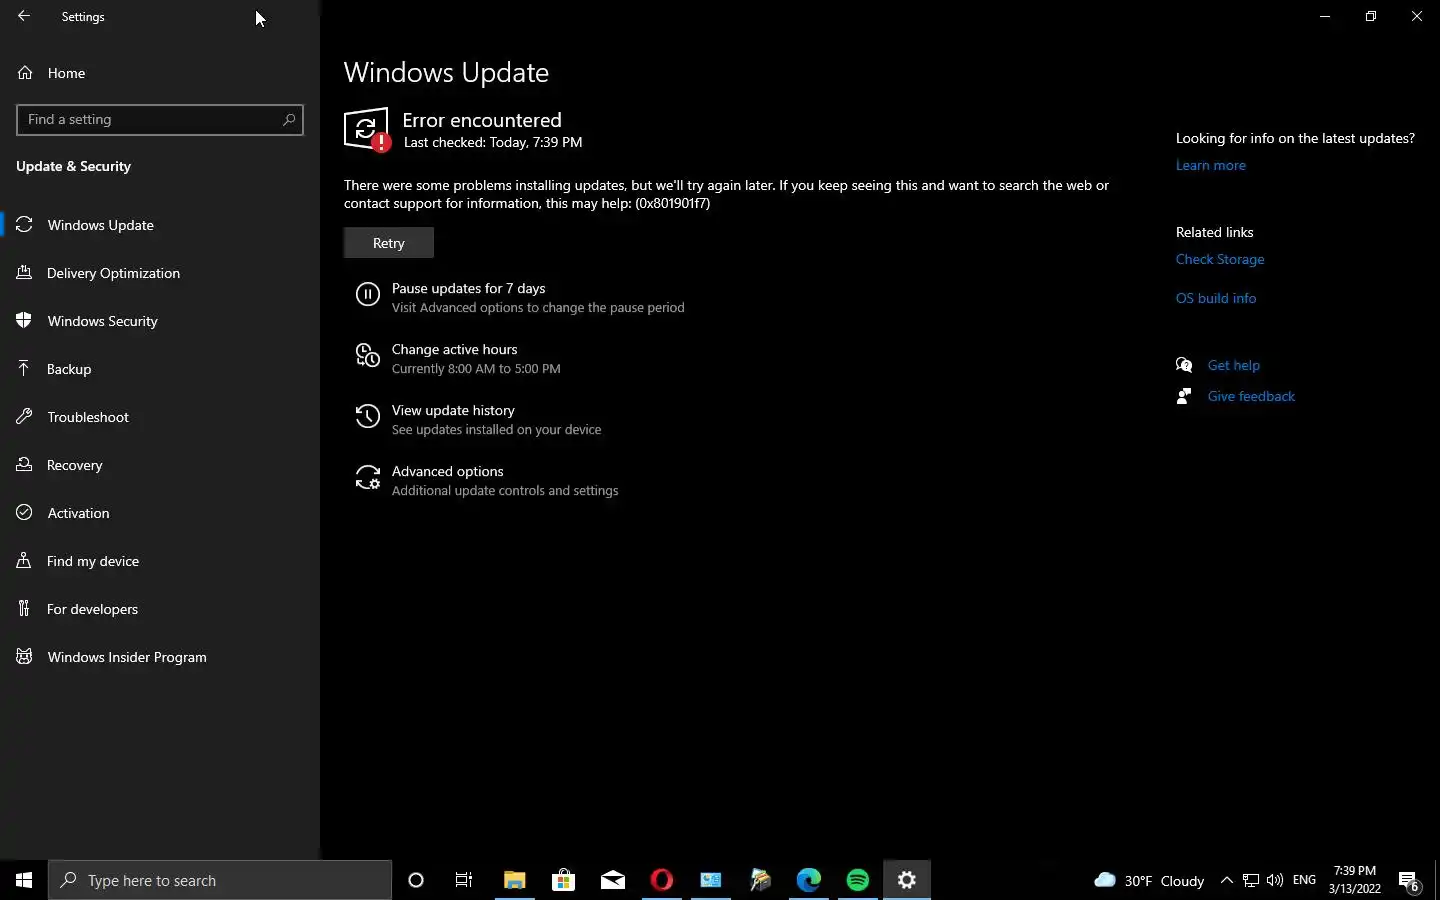Go back using the Settings back arrow

click(24, 16)
